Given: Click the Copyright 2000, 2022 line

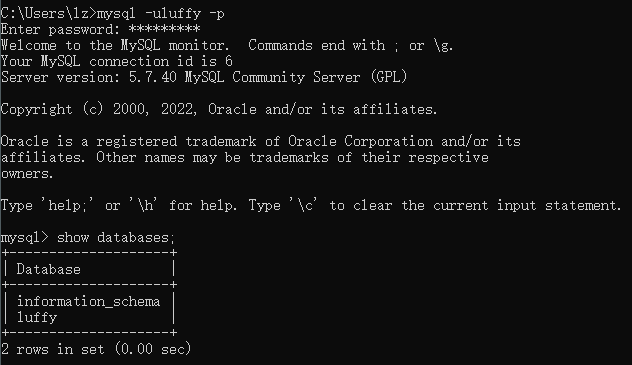Looking at the screenshot, I should click(x=219, y=109).
